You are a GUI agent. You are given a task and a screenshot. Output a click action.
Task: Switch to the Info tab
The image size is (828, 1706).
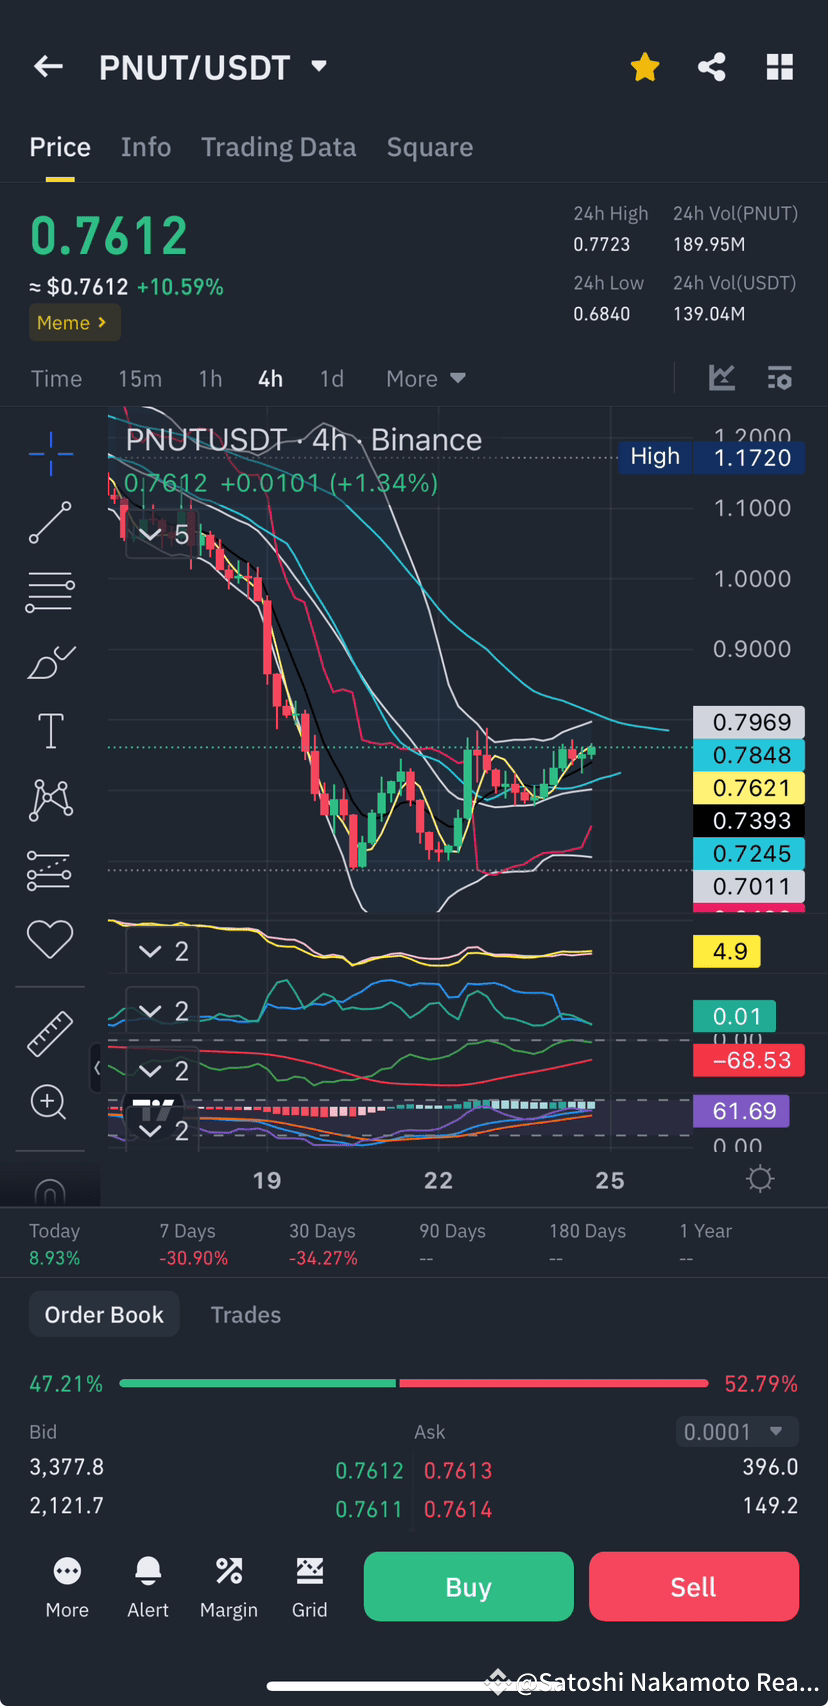[146, 147]
